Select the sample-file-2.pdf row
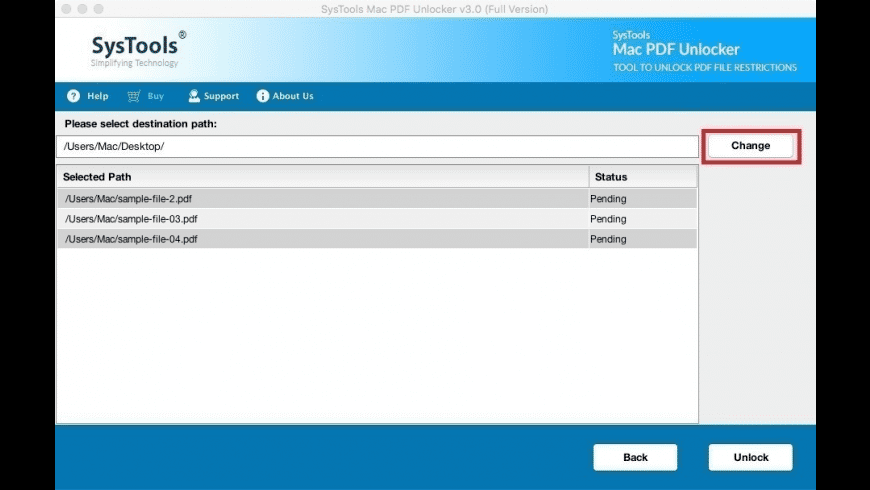Screen dimensions: 870x490 coord(377,199)
